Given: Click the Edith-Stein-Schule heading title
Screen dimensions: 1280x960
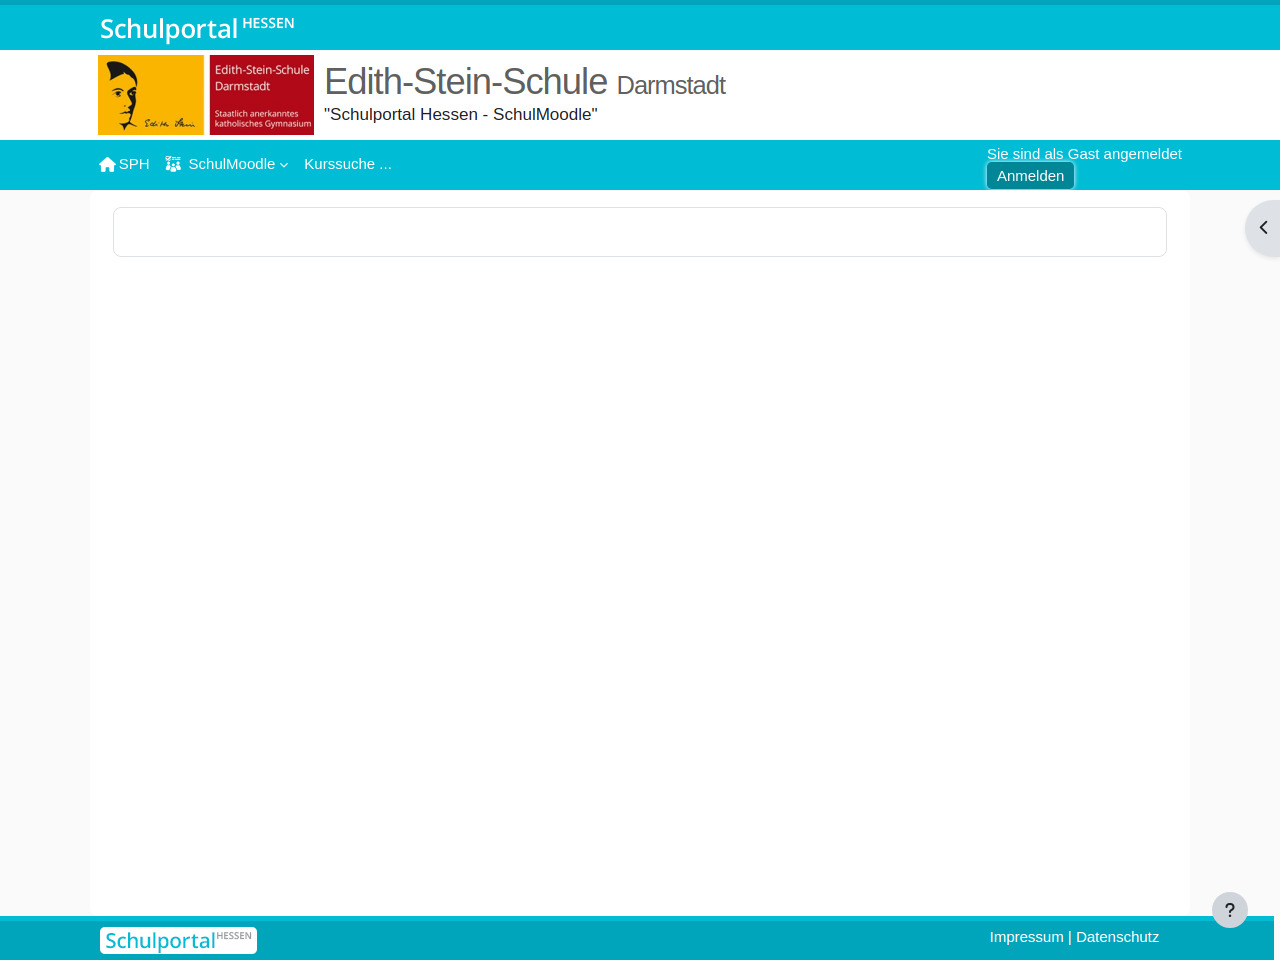Looking at the screenshot, I should pos(466,82).
